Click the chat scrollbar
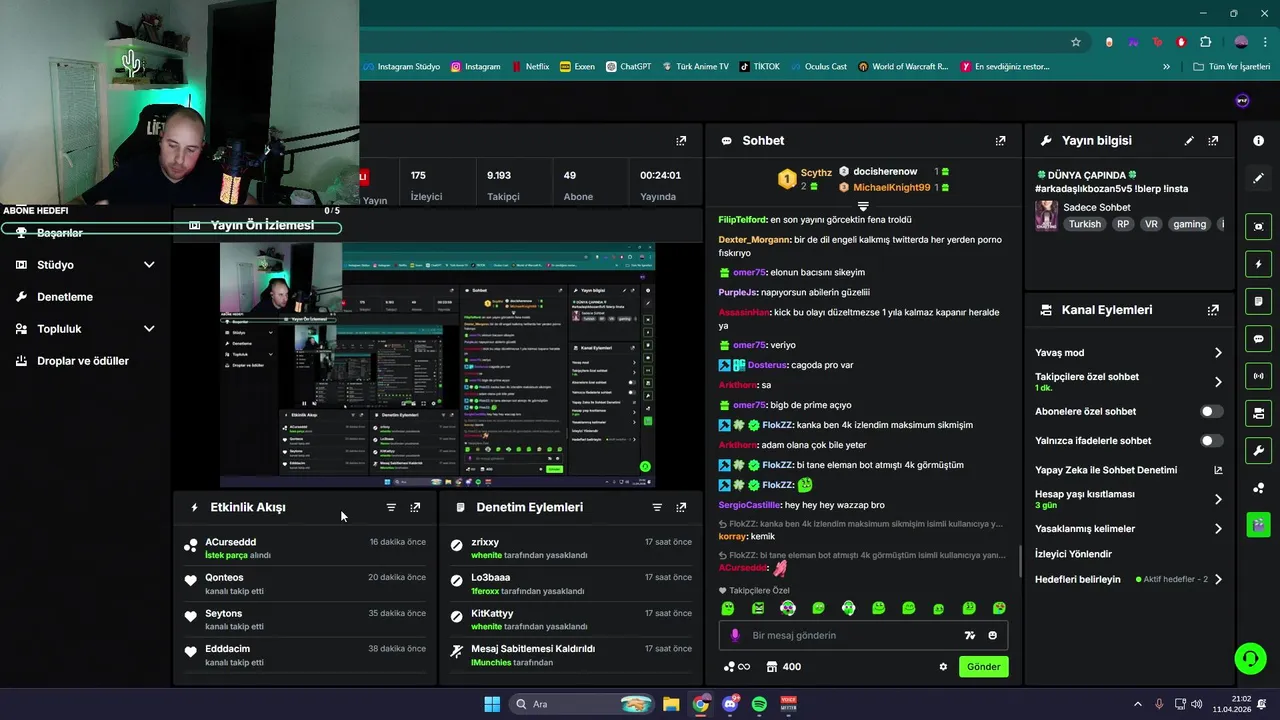 pos(1019,561)
